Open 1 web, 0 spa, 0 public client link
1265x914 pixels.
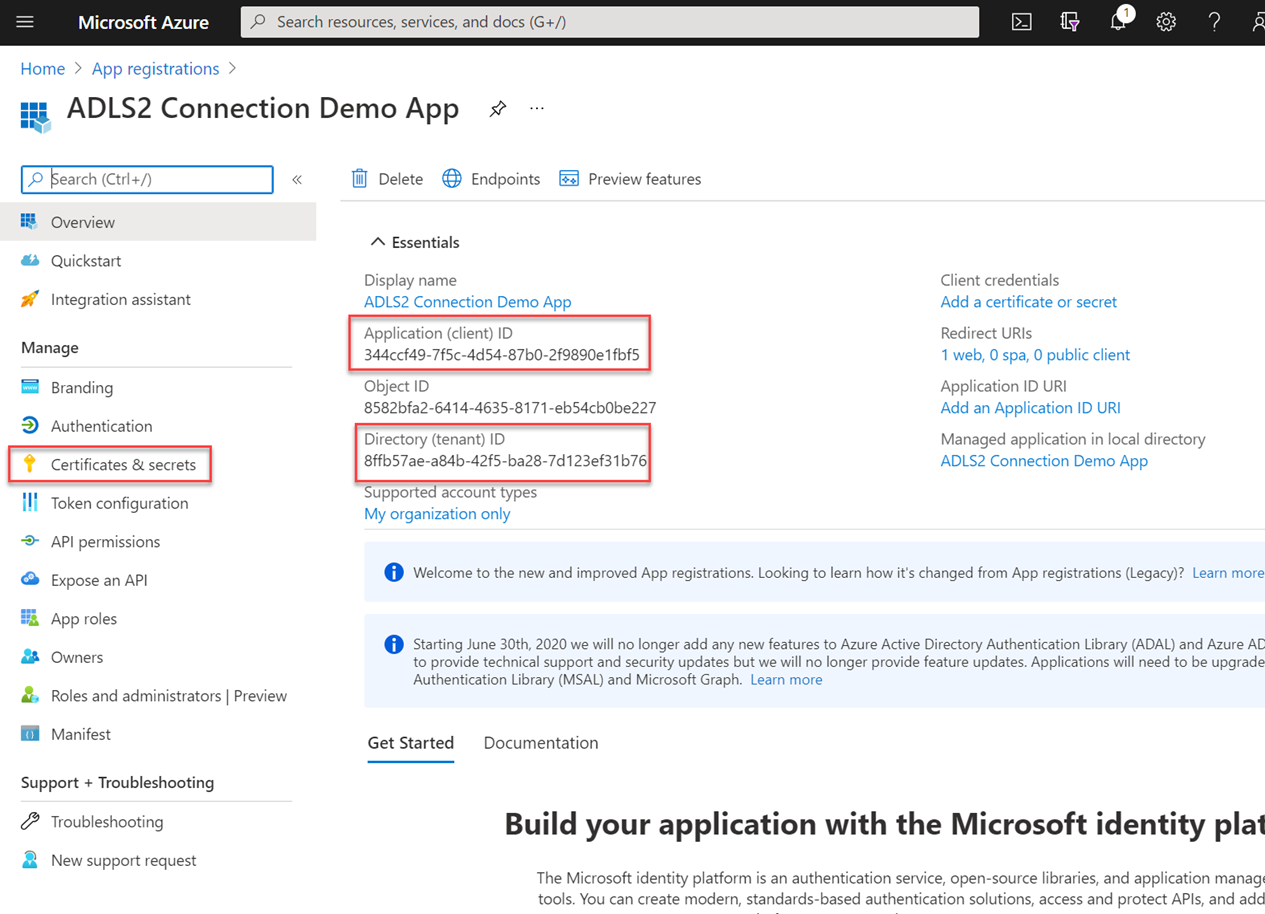click(1035, 355)
